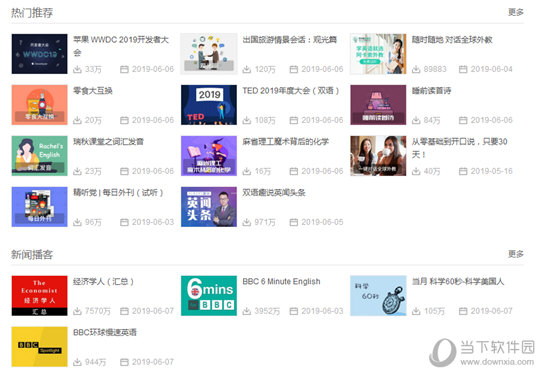Click 更多 next to 新闻播客
This screenshot has width=550, height=381.
(516, 254)
